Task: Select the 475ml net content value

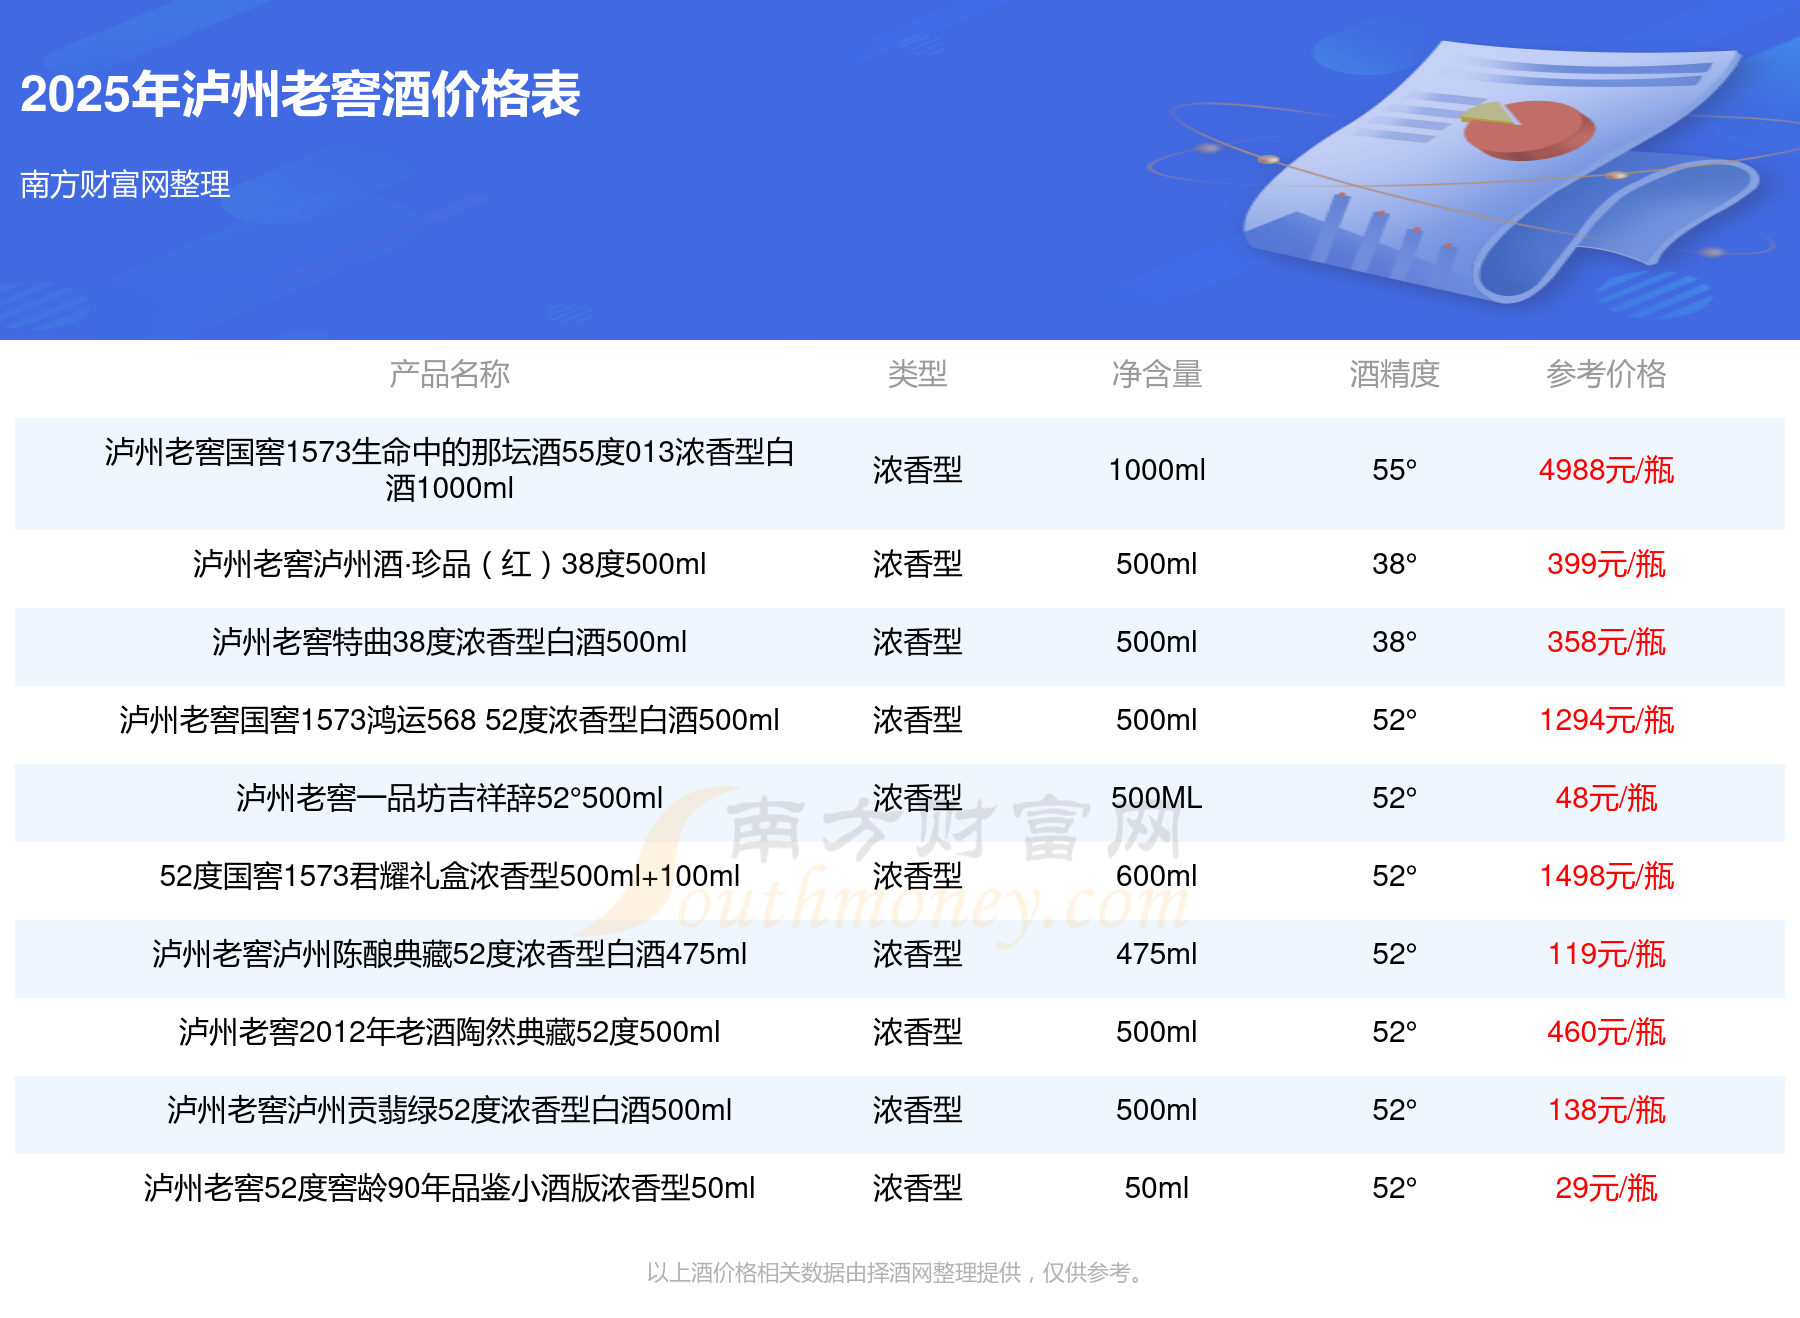Action: point(1156,954)
